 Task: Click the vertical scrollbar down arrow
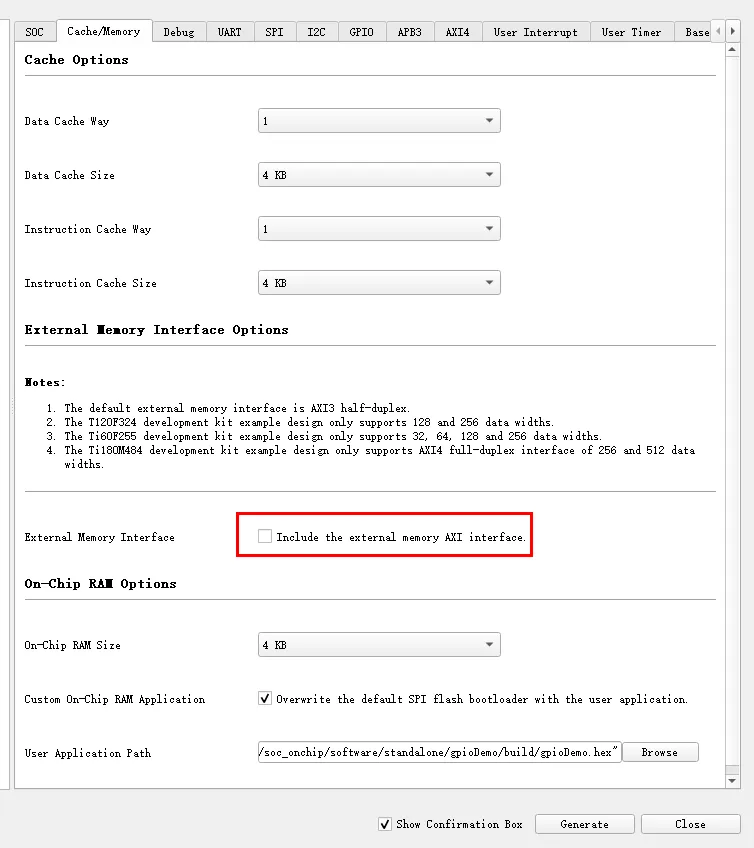pyautogui.click(x=732, y=780)
